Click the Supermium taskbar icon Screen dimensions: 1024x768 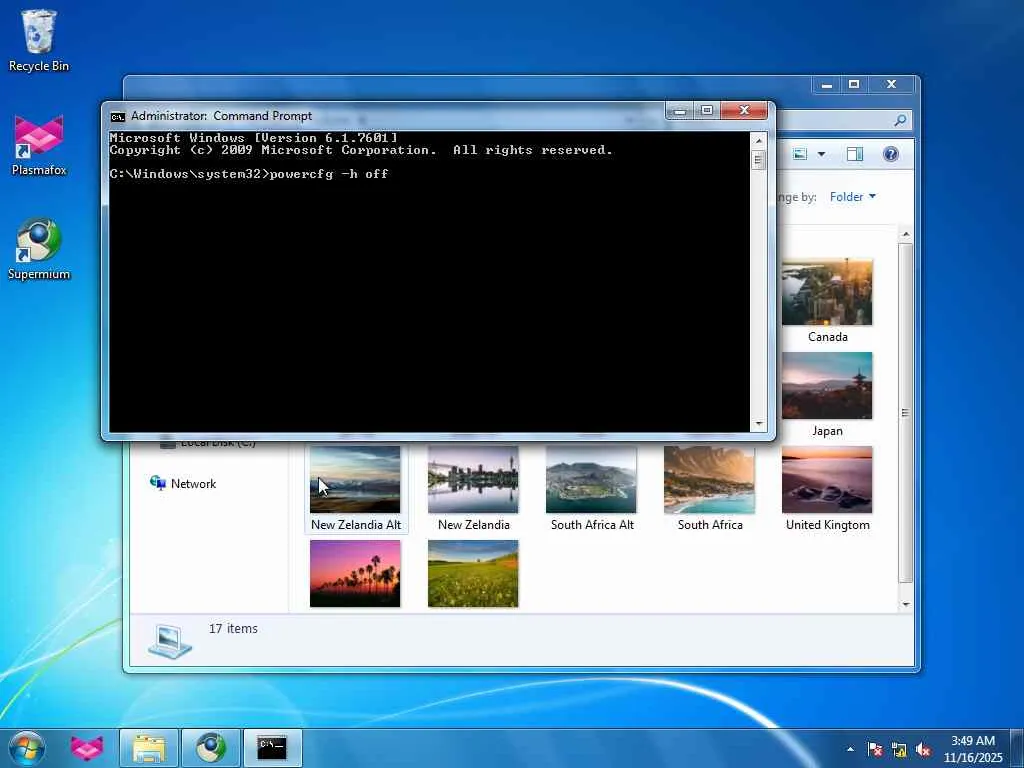(x=210, y=748)
